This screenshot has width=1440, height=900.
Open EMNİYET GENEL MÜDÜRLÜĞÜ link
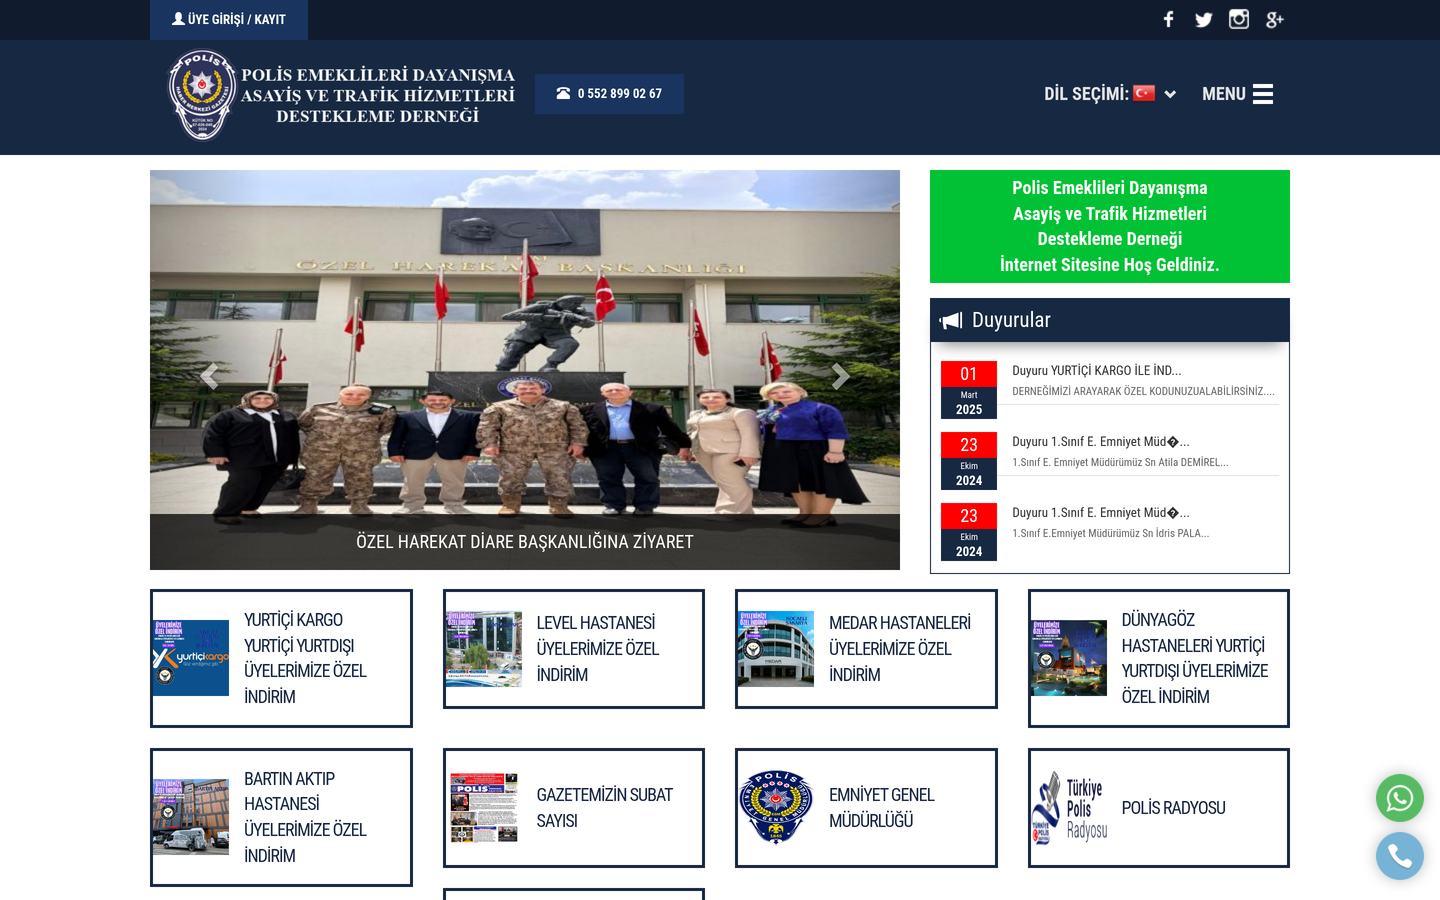point(866,808)
